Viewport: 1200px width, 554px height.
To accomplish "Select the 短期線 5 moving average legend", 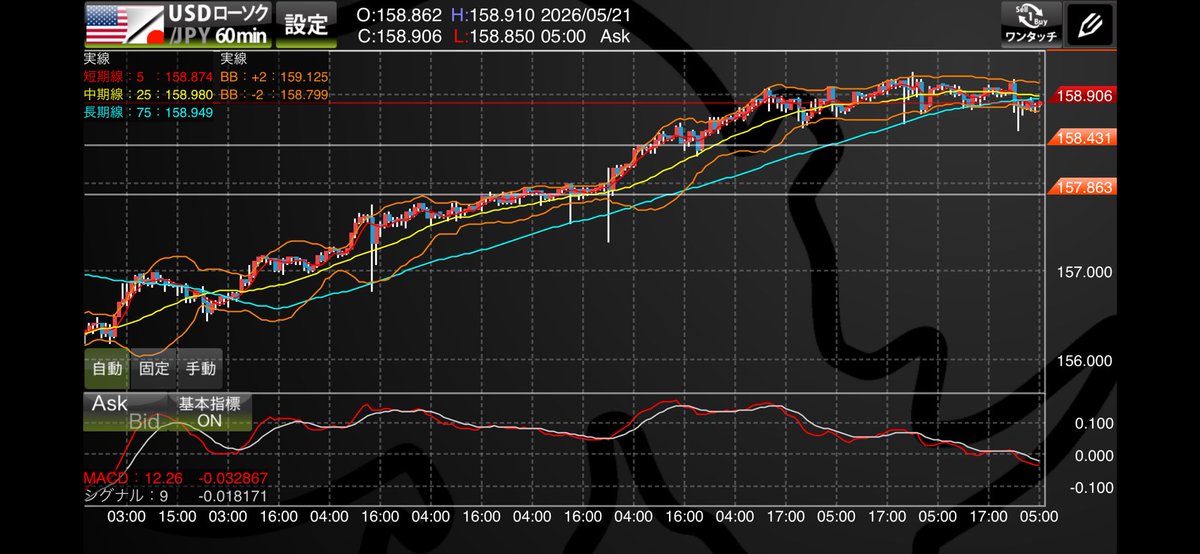I will (147, 76).
